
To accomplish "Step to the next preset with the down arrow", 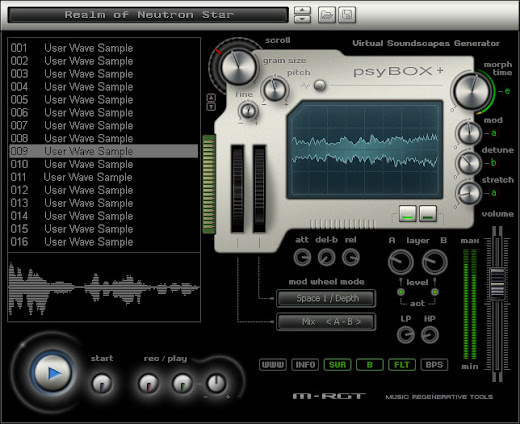I will click(x=302, y=19).
